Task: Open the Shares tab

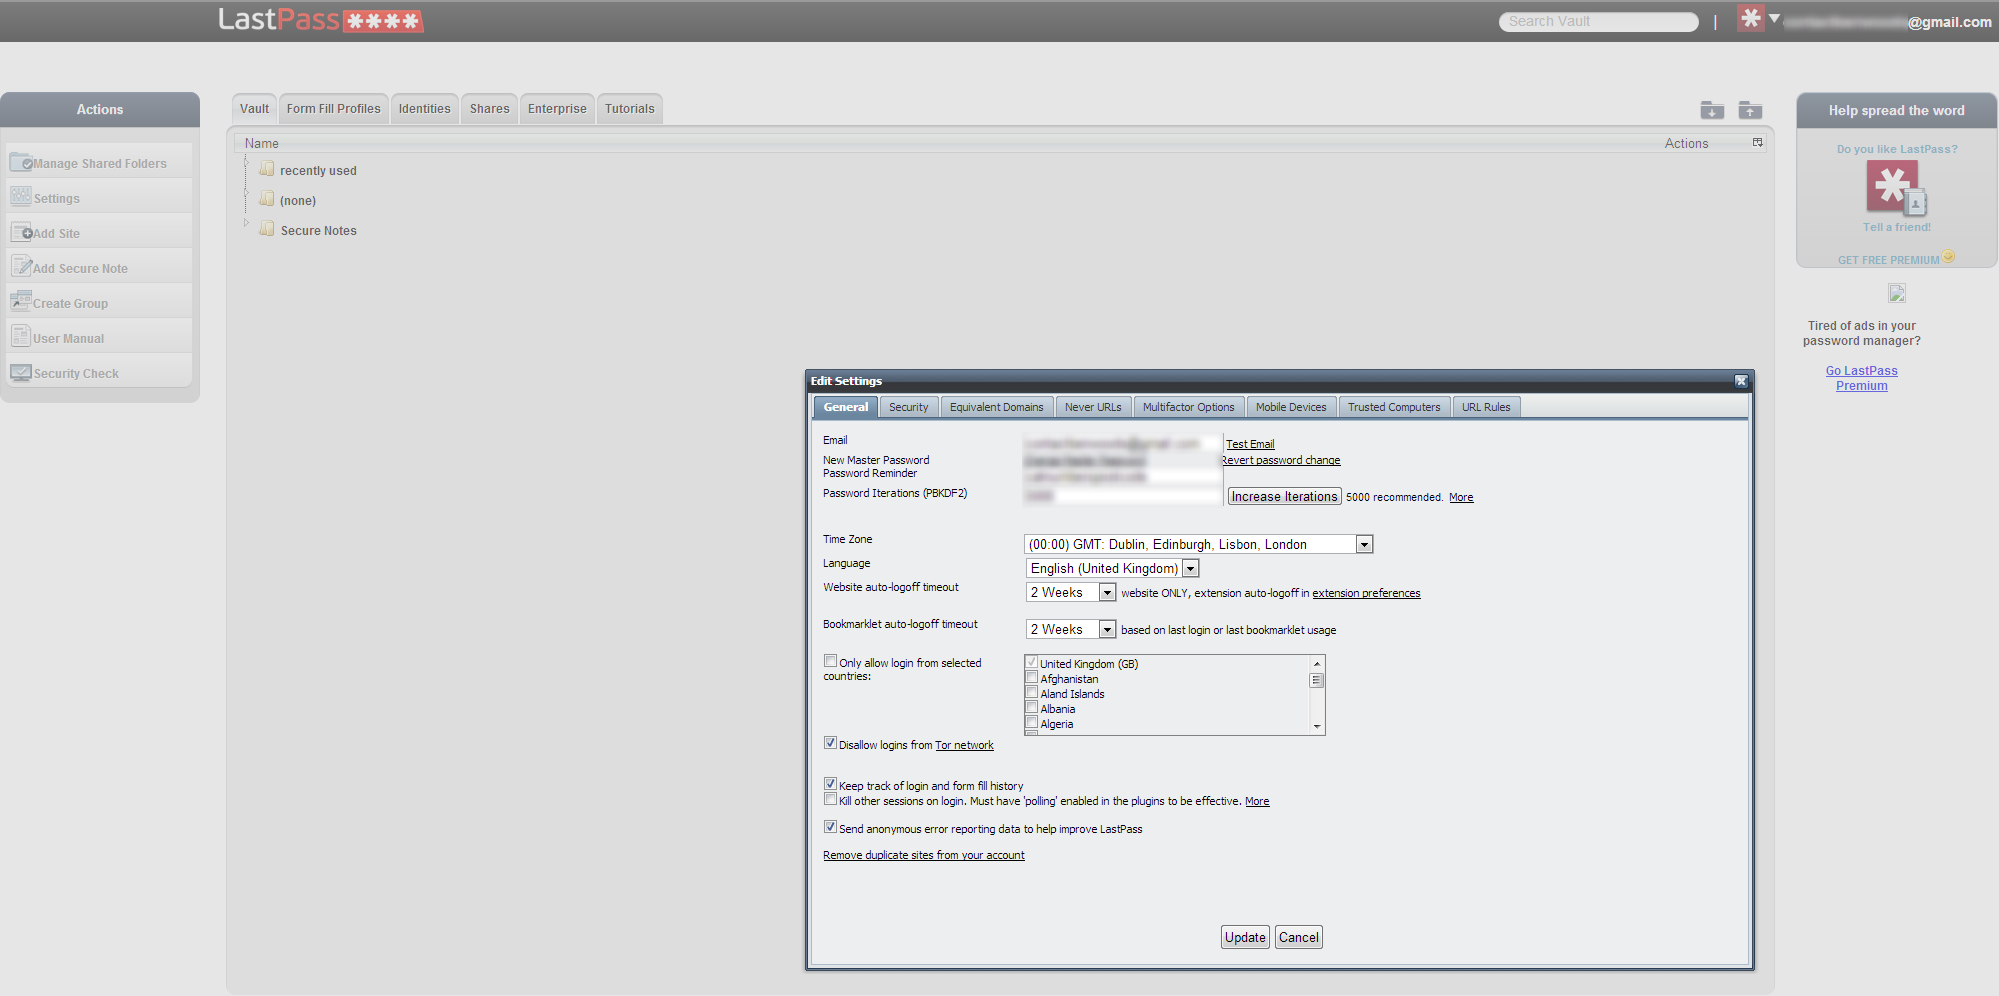Action: [489, 109]
